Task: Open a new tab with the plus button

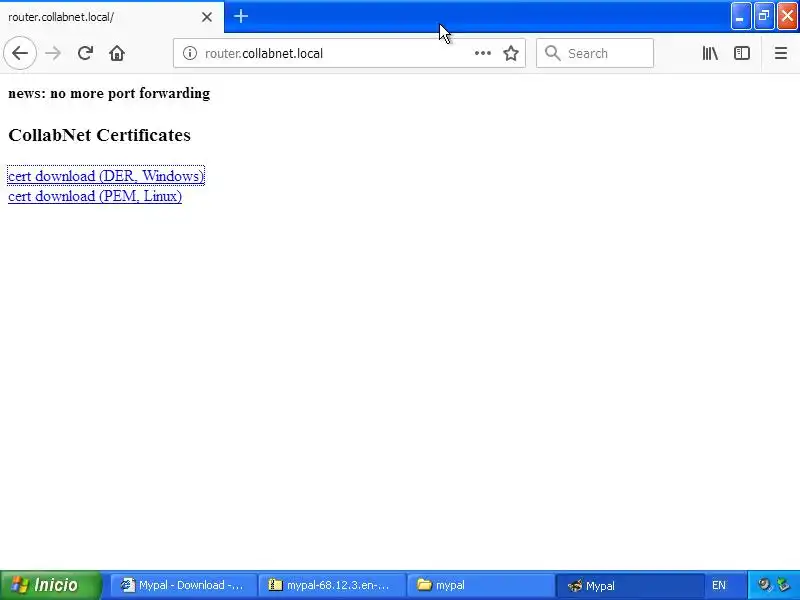Action: point(241,16)
